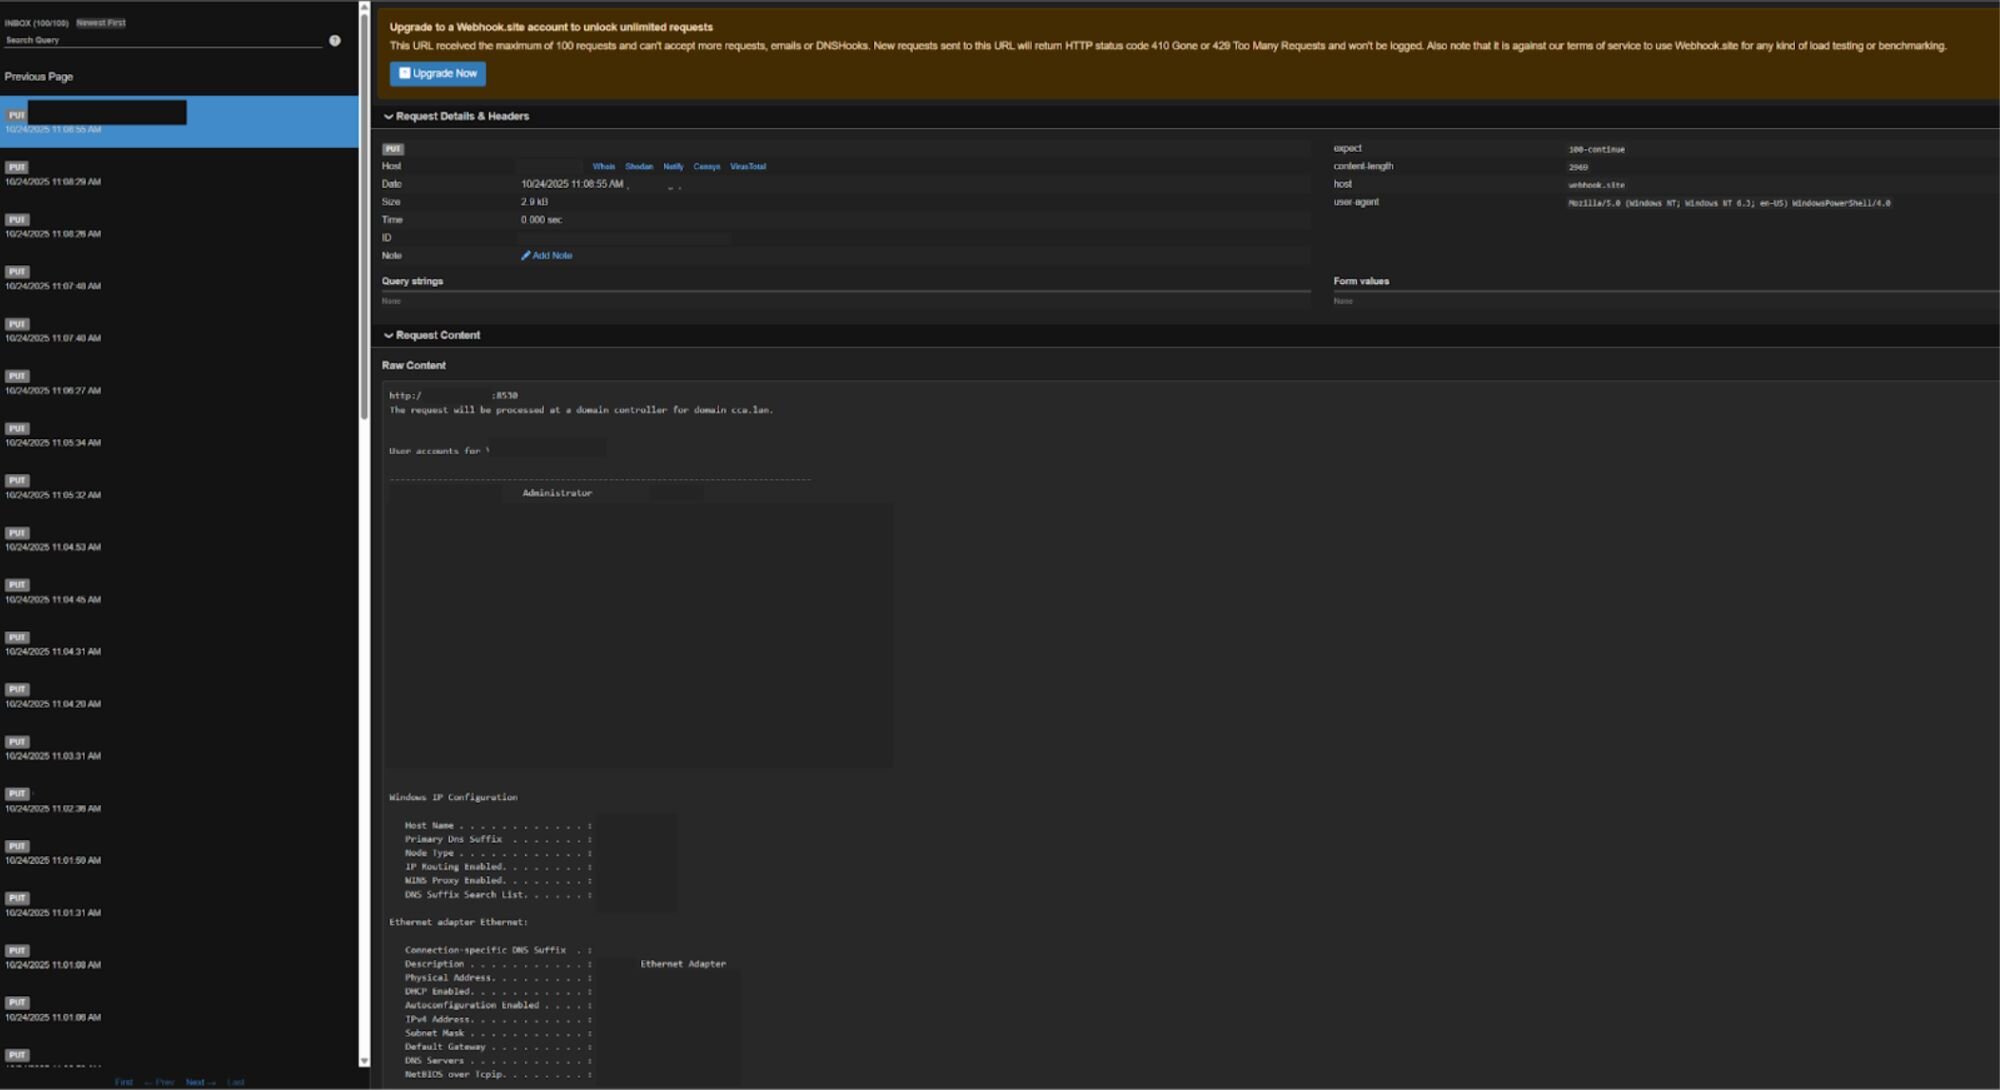This screenshot has height=1090, width=2000.
Task: Click the Upgrade Now button
Action: coord(438,73)
